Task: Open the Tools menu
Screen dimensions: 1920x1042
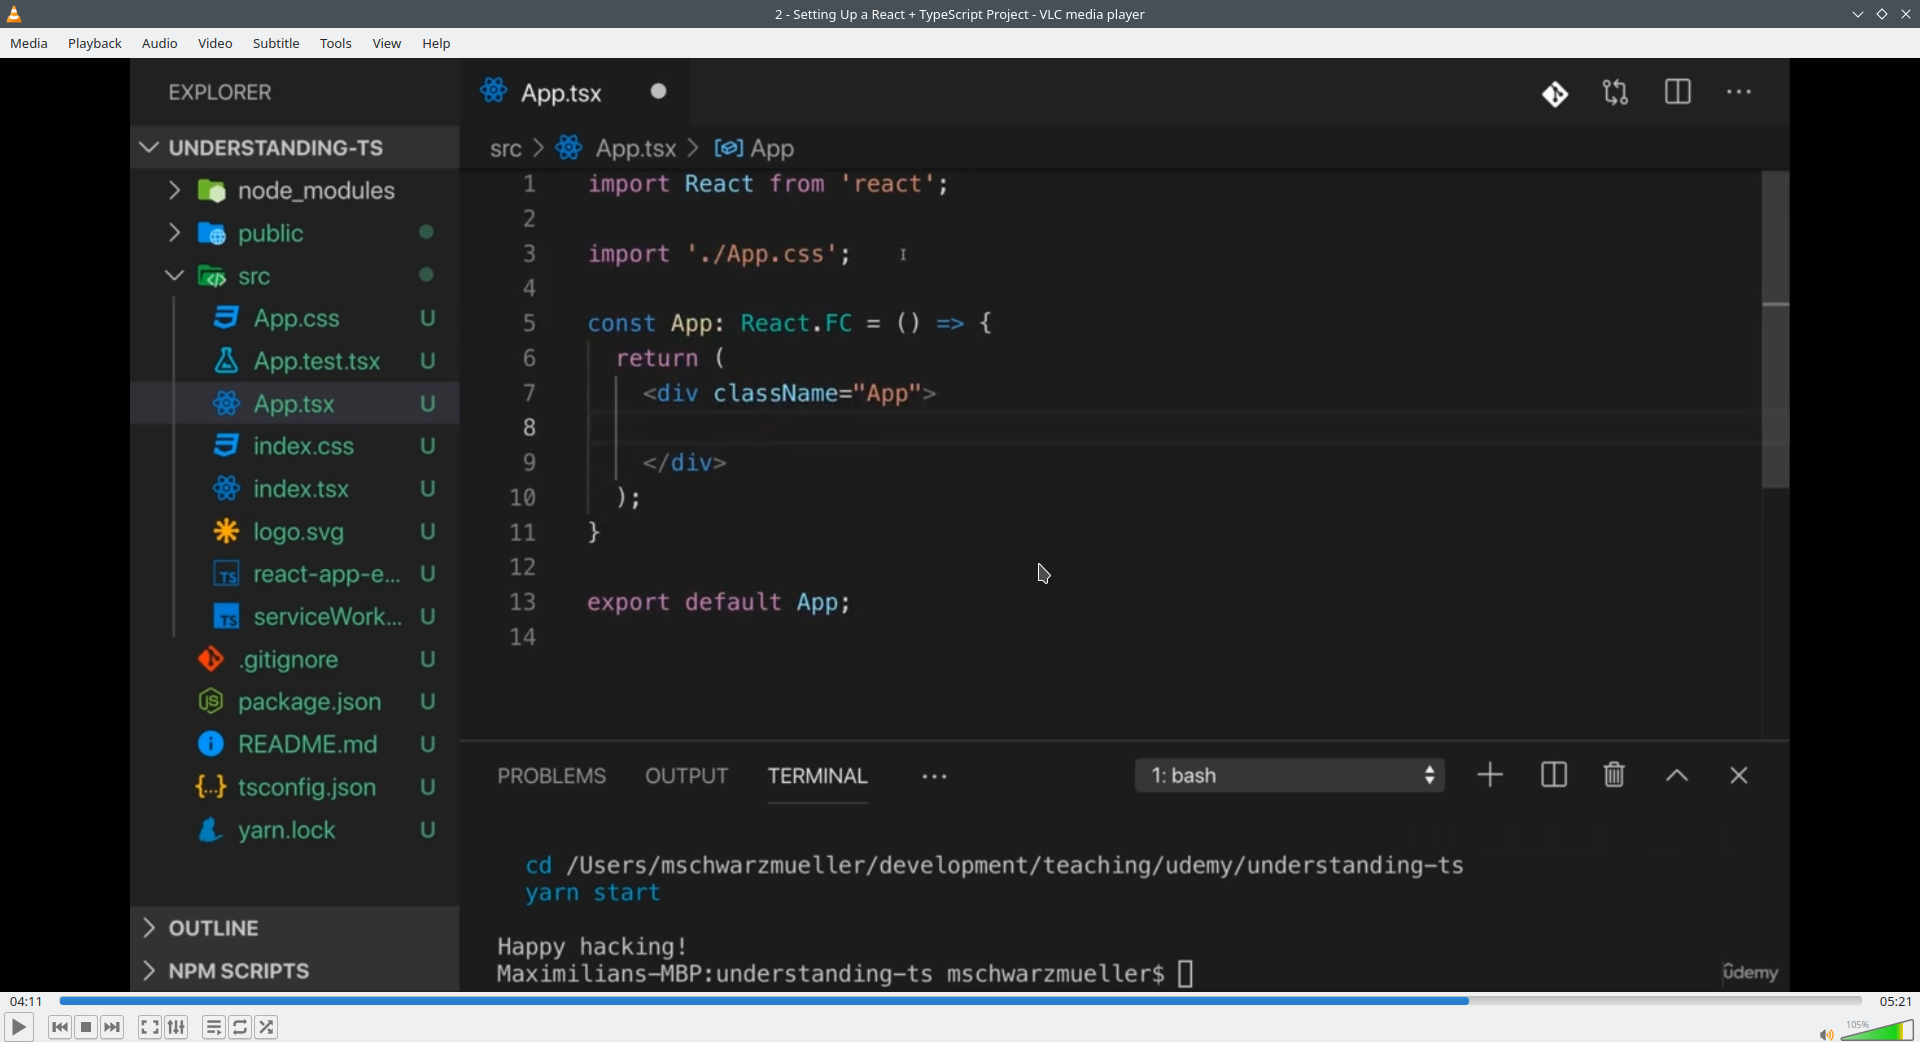Action: coord(336,43)
